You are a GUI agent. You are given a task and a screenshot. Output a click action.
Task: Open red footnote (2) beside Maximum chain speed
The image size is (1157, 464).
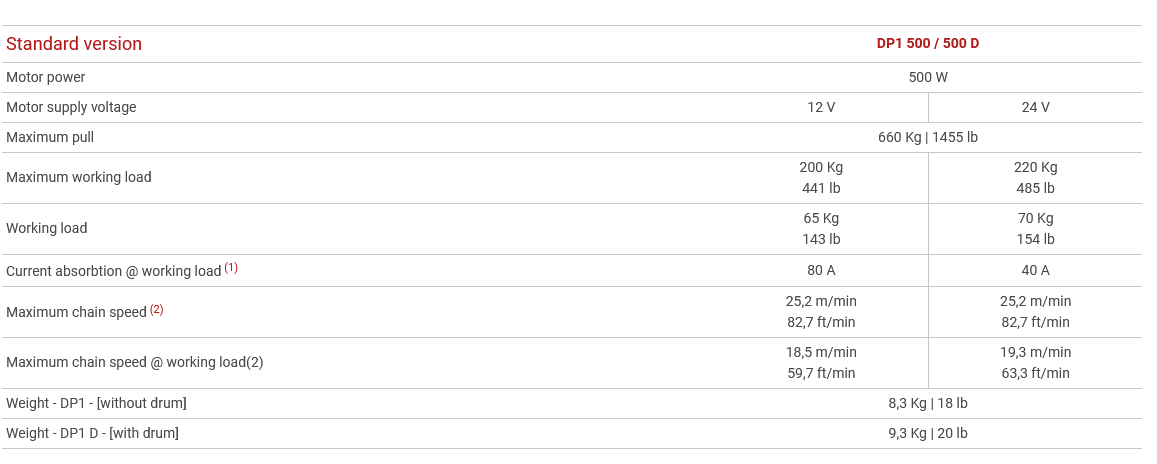[x=157, y=310]
